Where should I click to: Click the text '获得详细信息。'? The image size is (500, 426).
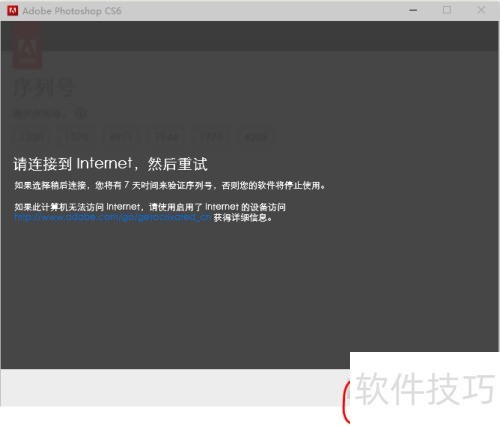(243, 218)
